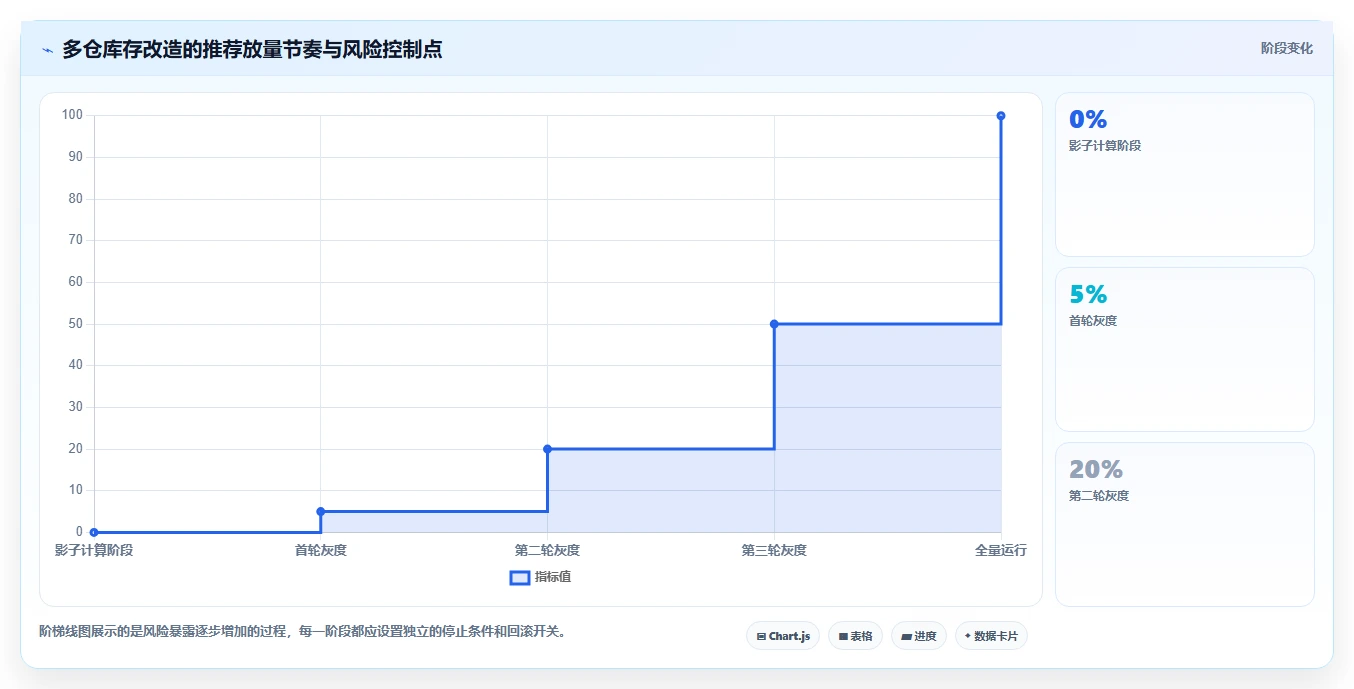Select the Chart.js tag button

coord(783,636)
